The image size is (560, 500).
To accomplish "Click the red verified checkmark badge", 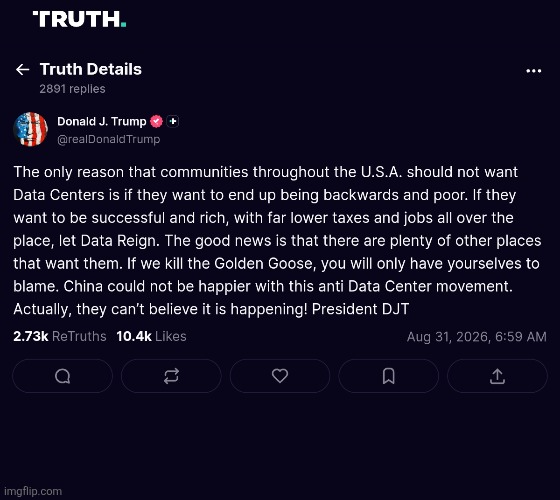I will click(x=156, y=121).
